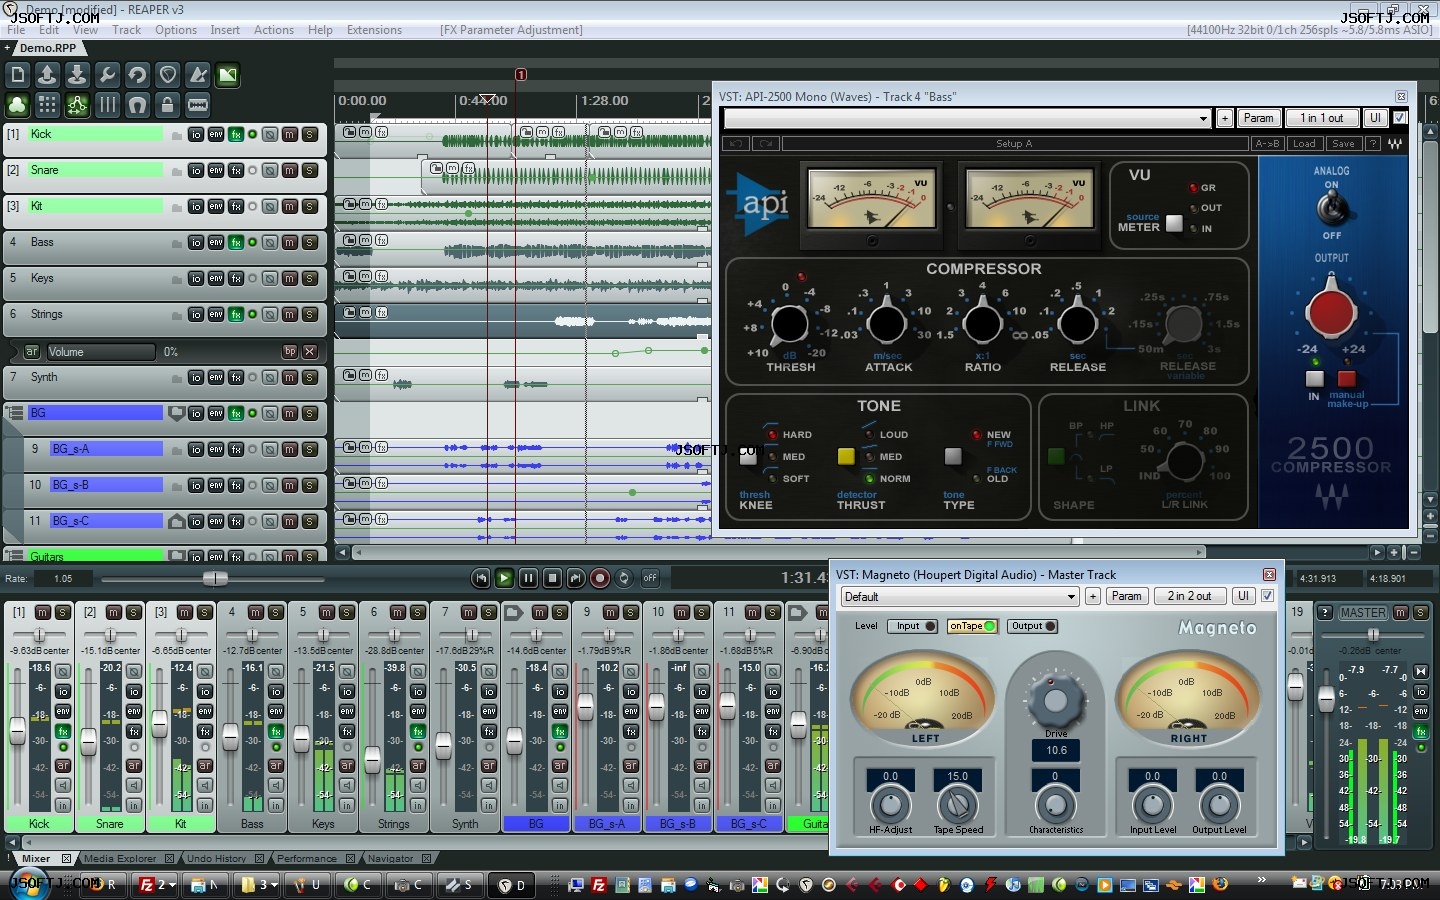Open the FX chain on the Bass track
Image resolution: width=1440 pixels, height=900 pixels.
click(236, 243)
